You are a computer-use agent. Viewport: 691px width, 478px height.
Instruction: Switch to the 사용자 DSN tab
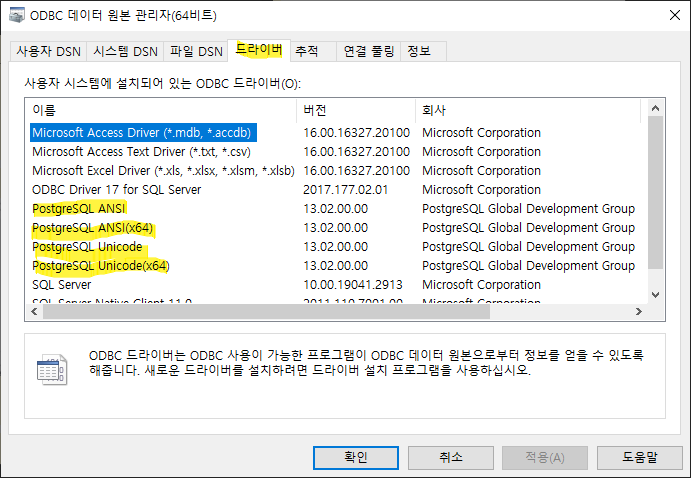coord(48,52)
